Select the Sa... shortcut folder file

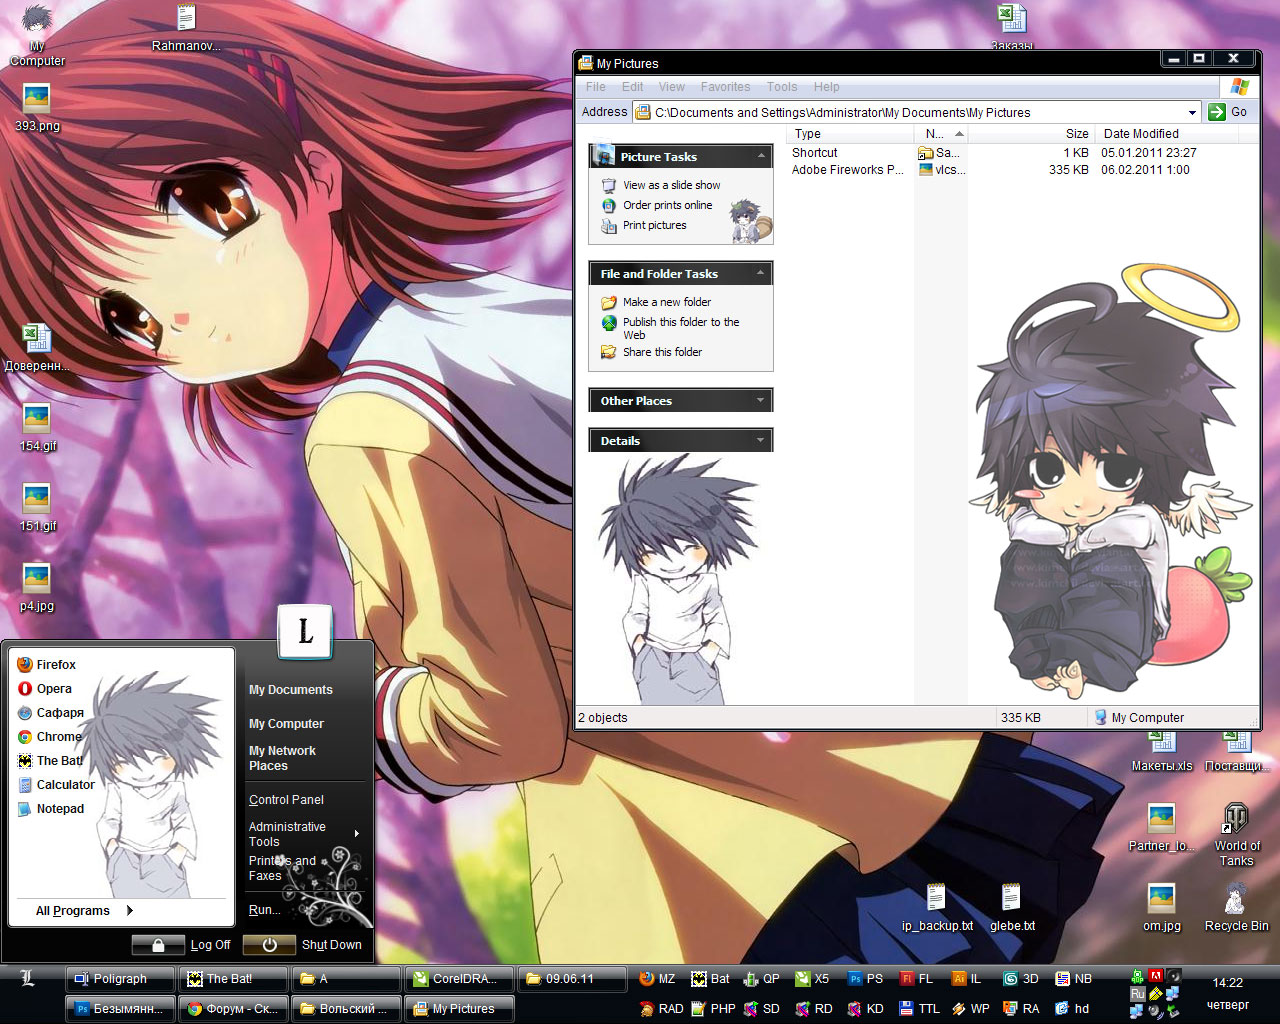pos(939,153)
